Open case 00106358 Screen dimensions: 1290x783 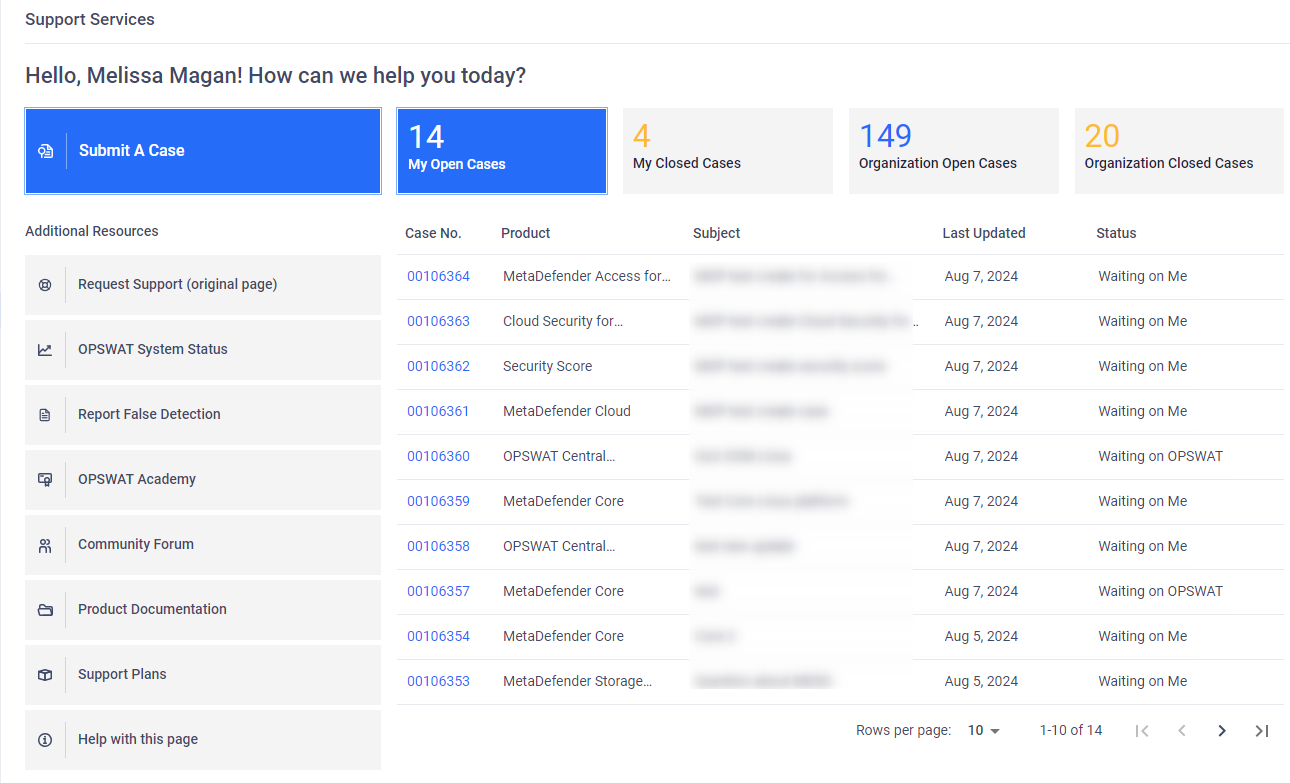click(438, 547)
